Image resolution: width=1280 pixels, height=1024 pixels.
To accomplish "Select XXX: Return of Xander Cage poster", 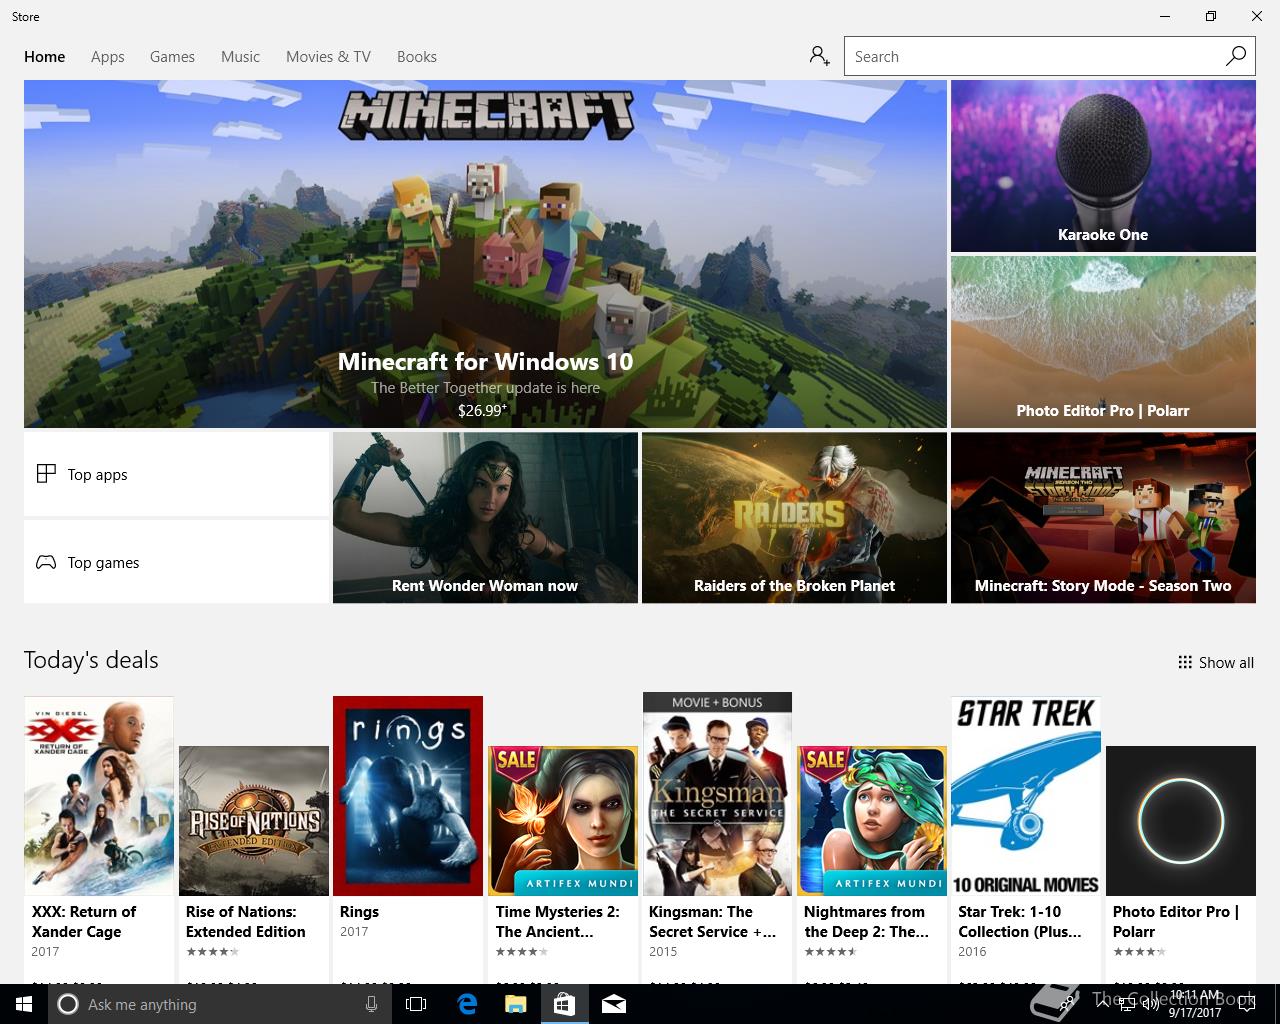I will click(99, 796).
